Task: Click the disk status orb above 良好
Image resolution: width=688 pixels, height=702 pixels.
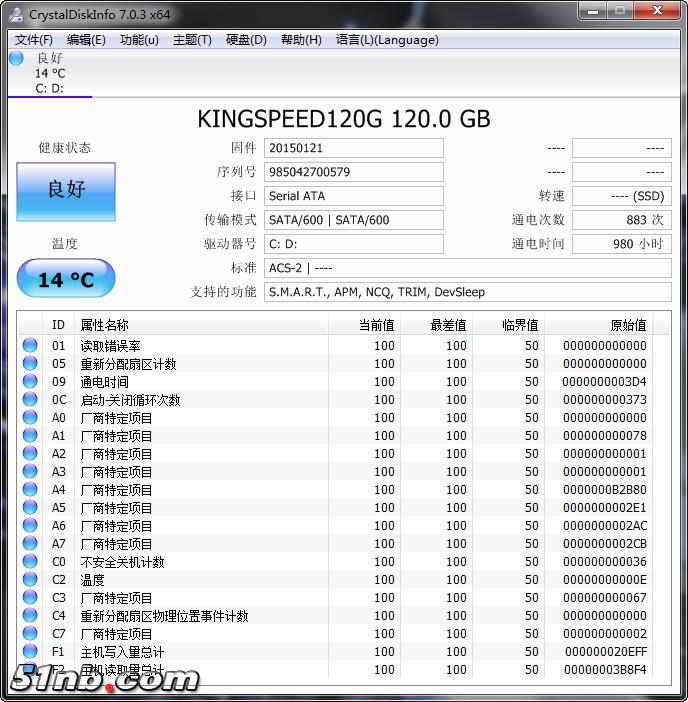Action: point(16,58)
